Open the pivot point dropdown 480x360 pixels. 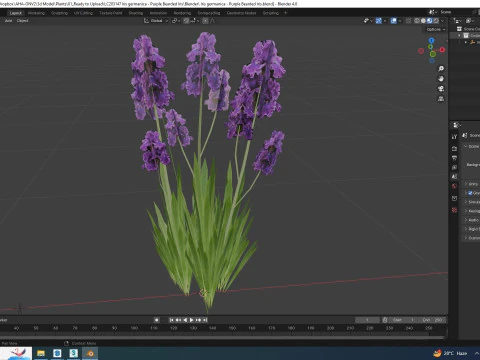point(176,21)
